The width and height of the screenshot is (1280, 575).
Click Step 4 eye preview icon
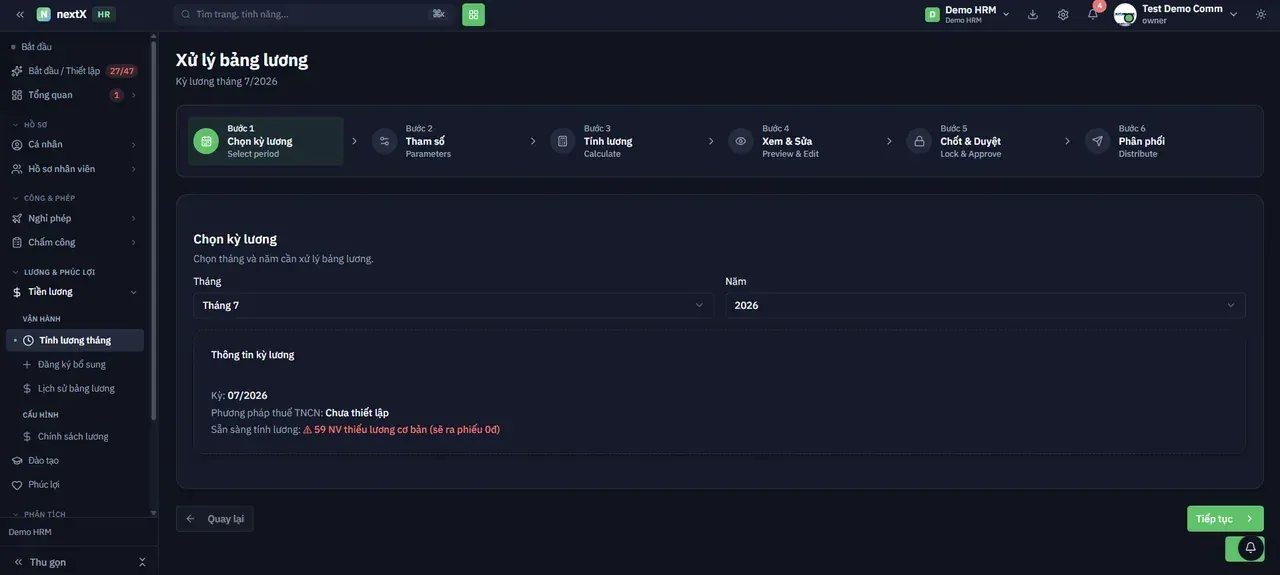point(741,141)
